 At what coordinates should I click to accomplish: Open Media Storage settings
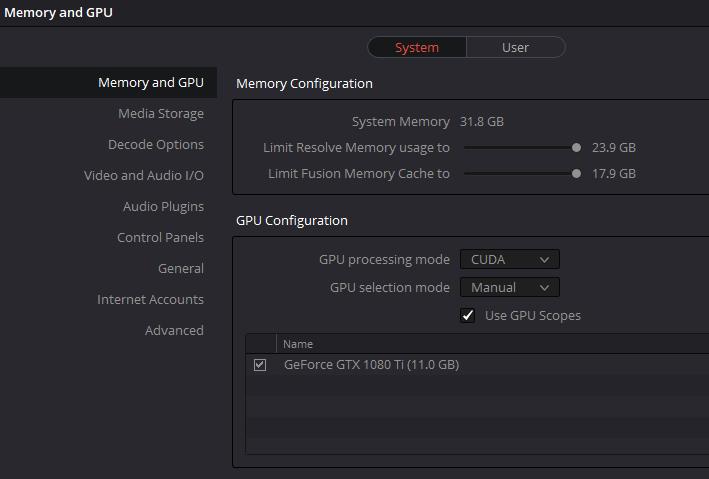pos(160,113)
